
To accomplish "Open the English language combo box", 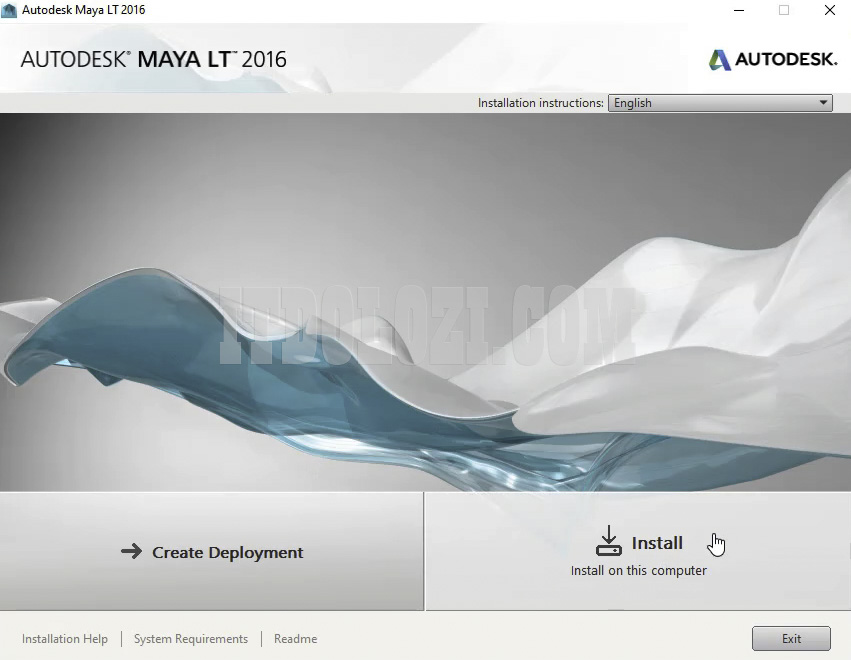I will pyautogui.click(x=712, y=103).
